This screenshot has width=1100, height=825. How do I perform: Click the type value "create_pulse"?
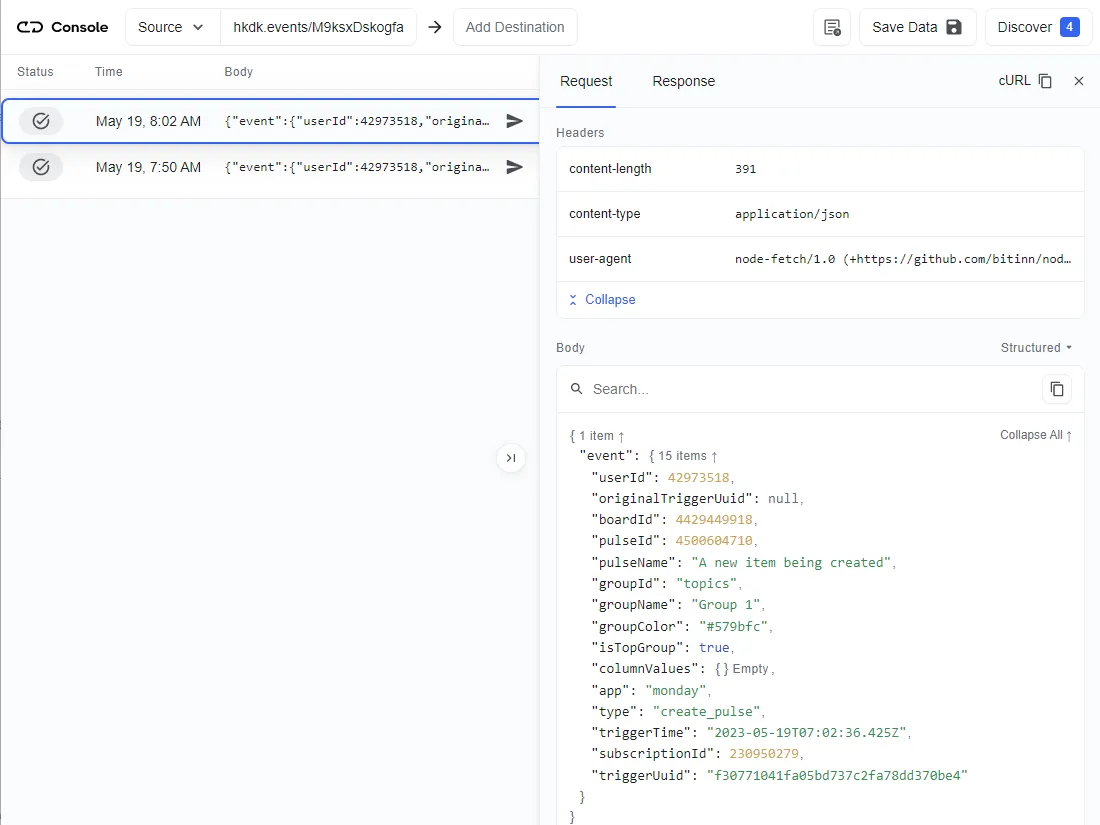tap(706, 711)
